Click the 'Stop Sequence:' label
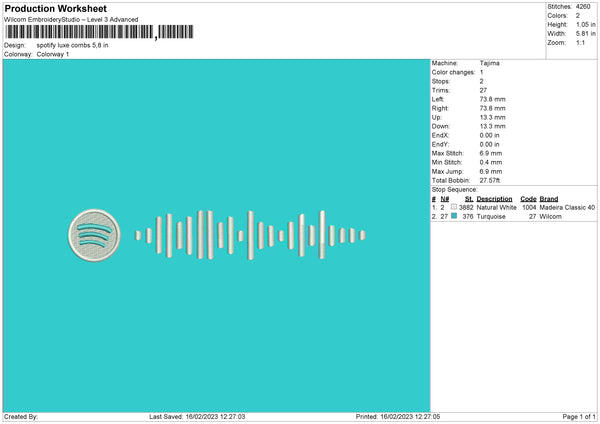The image size is (600, 424). point(454,189)
